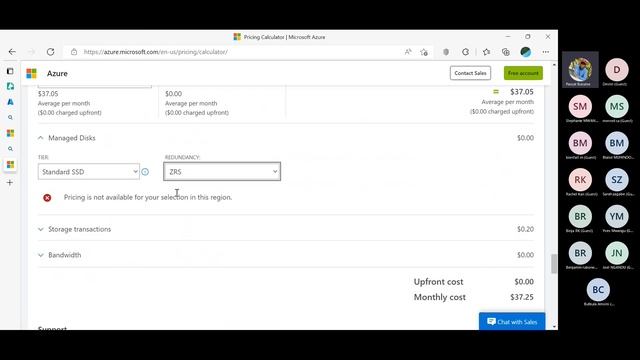Image resolution: width=640 pixels, height=360 pixels.
Task: Open the Favorites list icon
Action: click(x=486, y=52)
